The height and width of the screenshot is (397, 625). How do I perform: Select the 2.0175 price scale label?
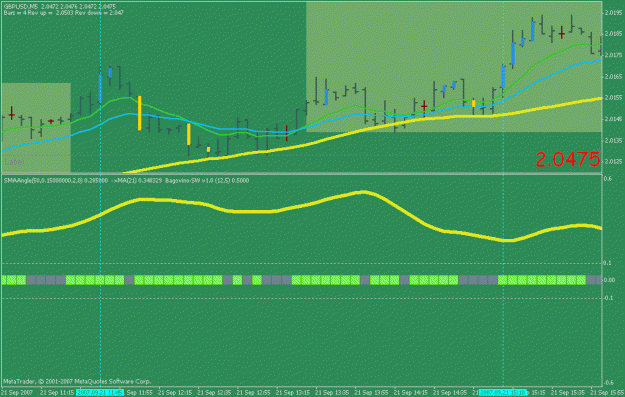click(613, 55)
